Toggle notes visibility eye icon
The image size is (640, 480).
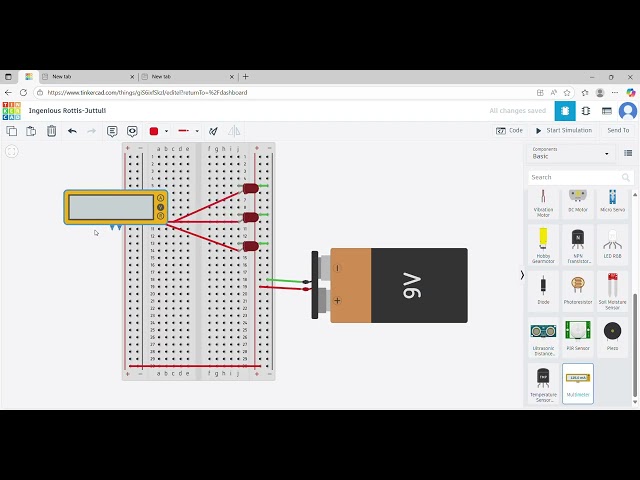[x=132, y=131]
